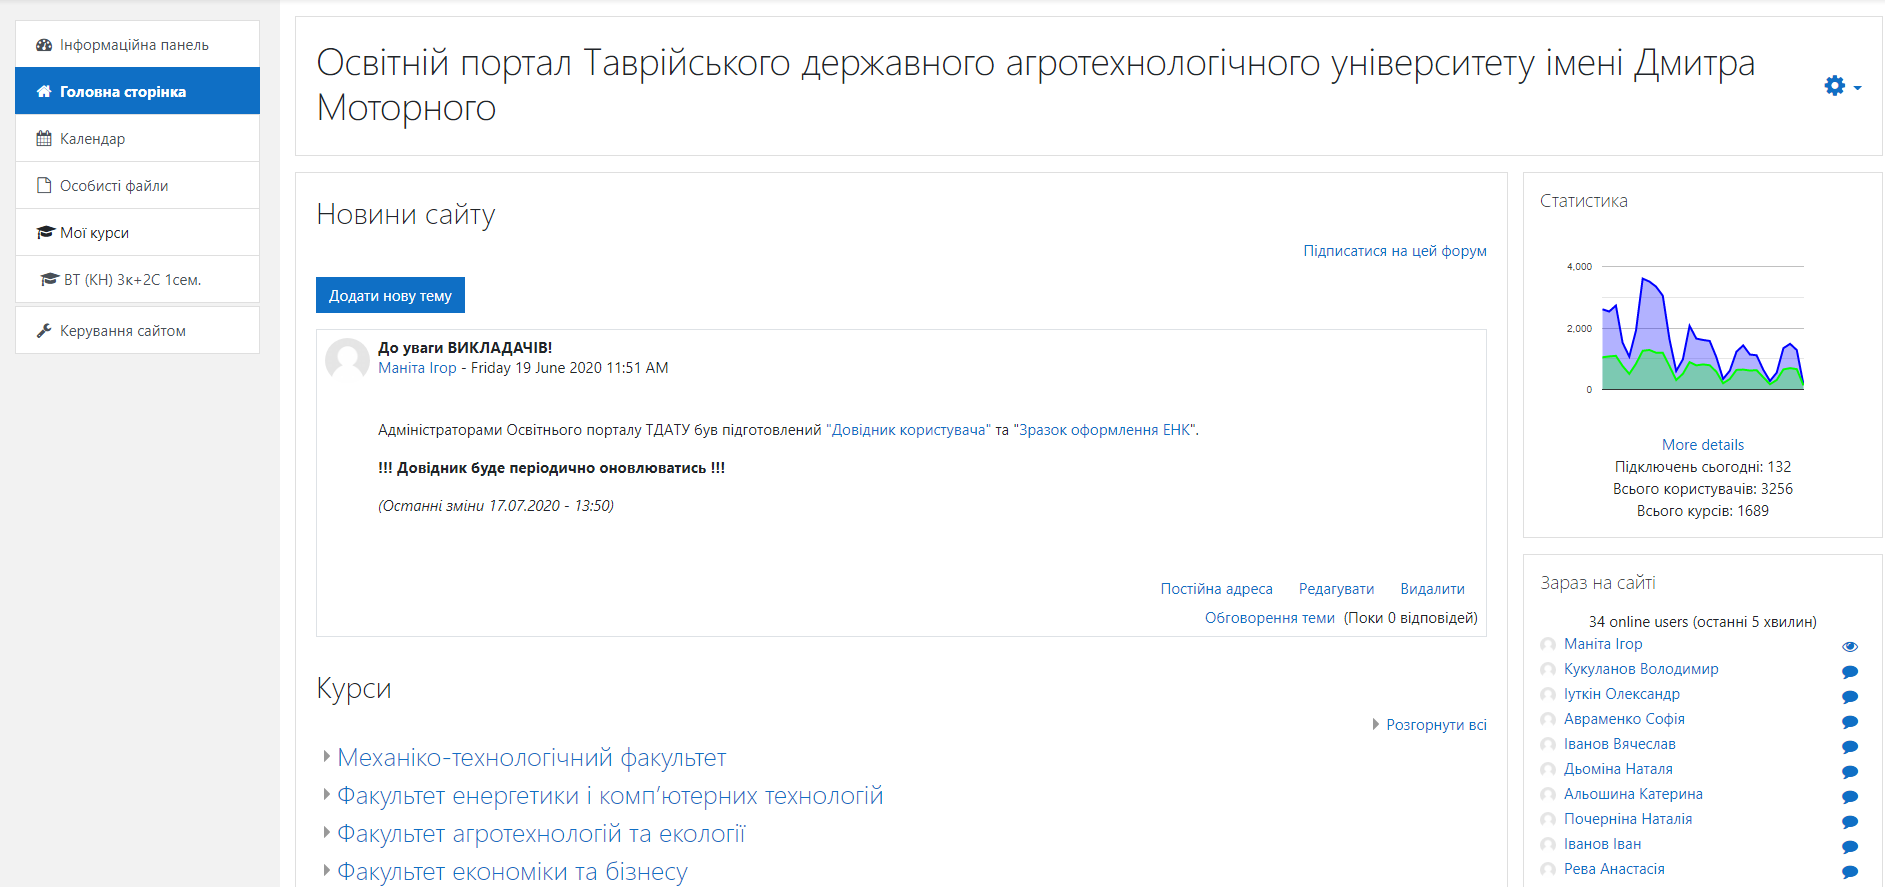Image resolution: width=1885 pixels, height=887 pixels.
Task: Click Видалити link on the post
Action: 1432,589
